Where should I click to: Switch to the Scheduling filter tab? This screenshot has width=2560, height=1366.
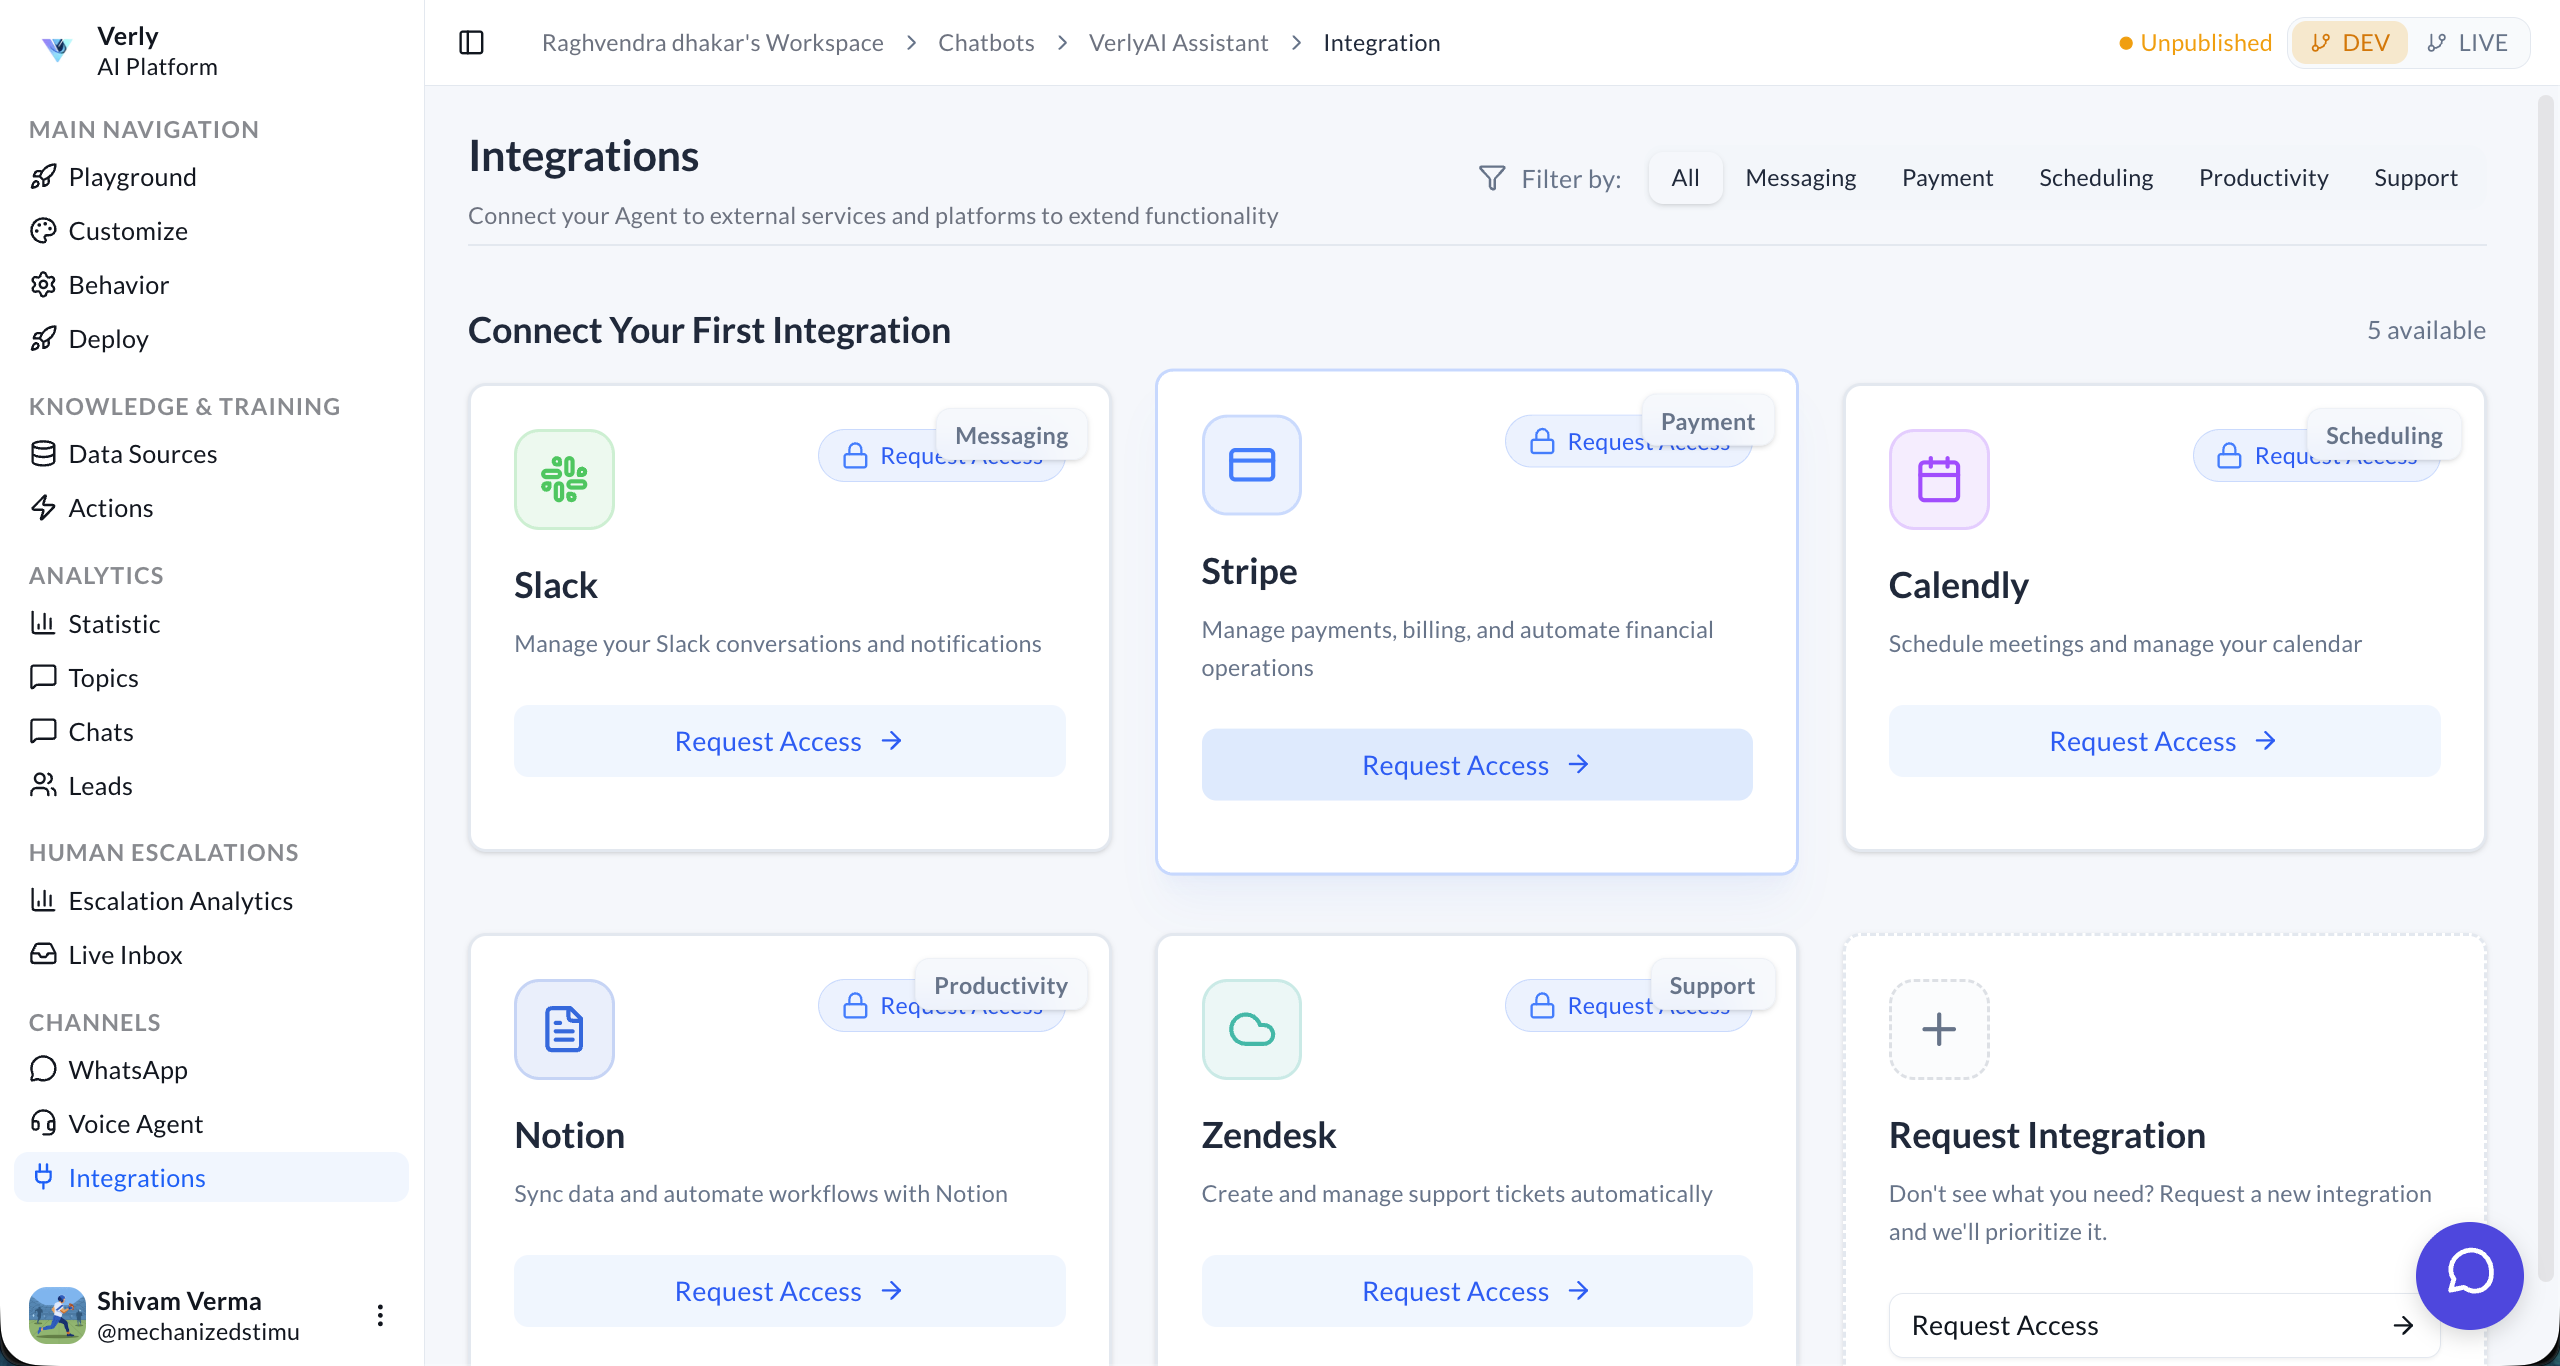click(x=2096, y=177)
